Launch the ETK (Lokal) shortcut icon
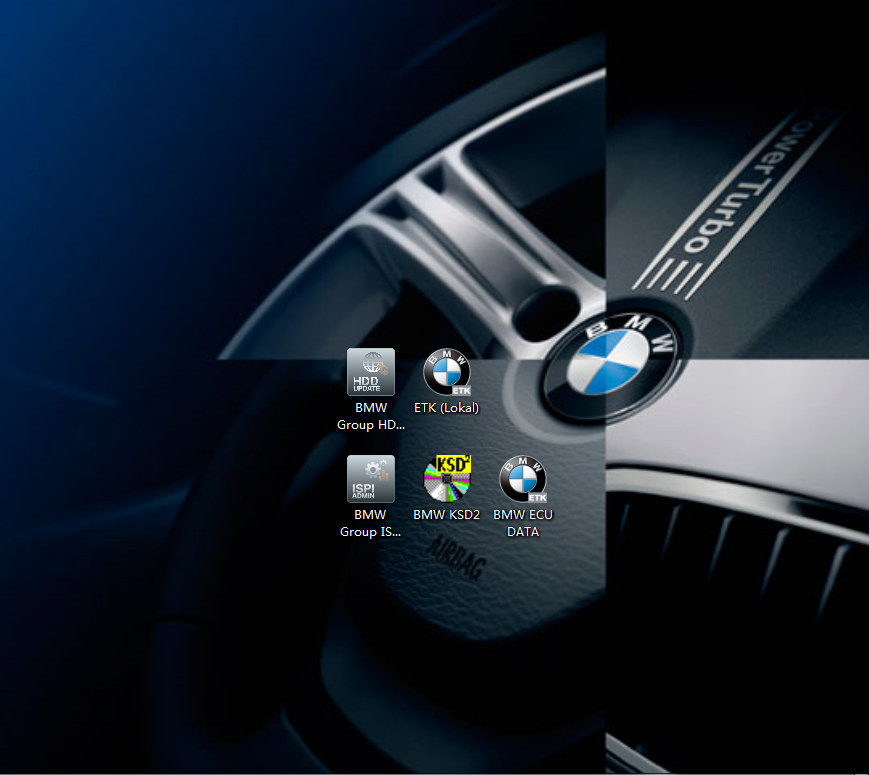The width and height of the screenshot is (869, 775). click(447, 371)
